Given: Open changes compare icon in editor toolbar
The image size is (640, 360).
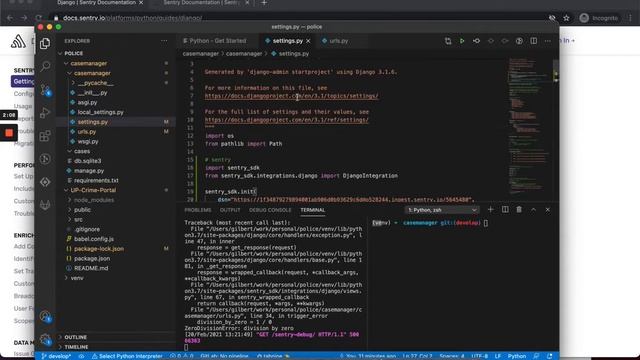Looking at the screenshot, I should 448,41.
